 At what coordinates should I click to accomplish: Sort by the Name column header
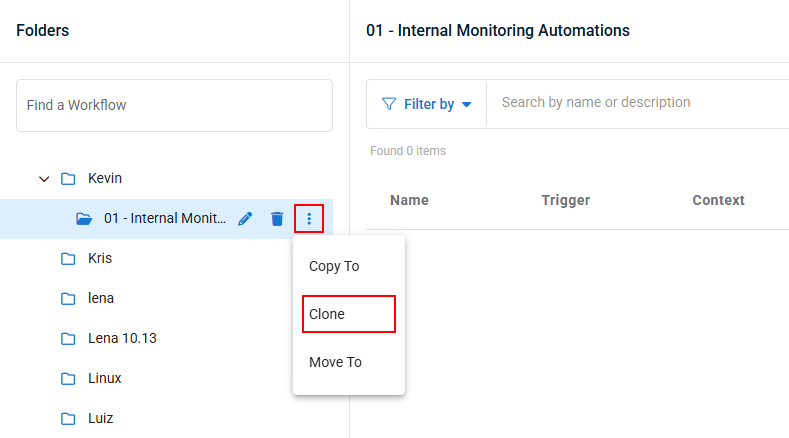click(409, 200)
